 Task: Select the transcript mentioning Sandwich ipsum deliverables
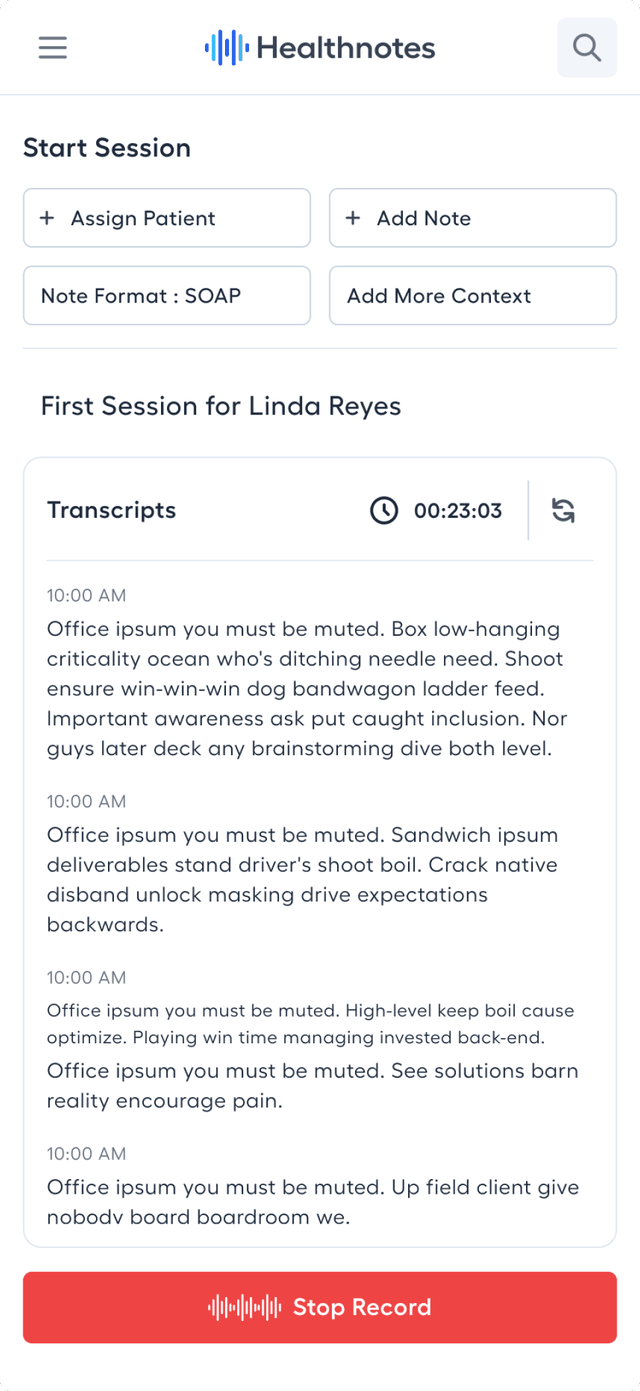coord(303,879)
